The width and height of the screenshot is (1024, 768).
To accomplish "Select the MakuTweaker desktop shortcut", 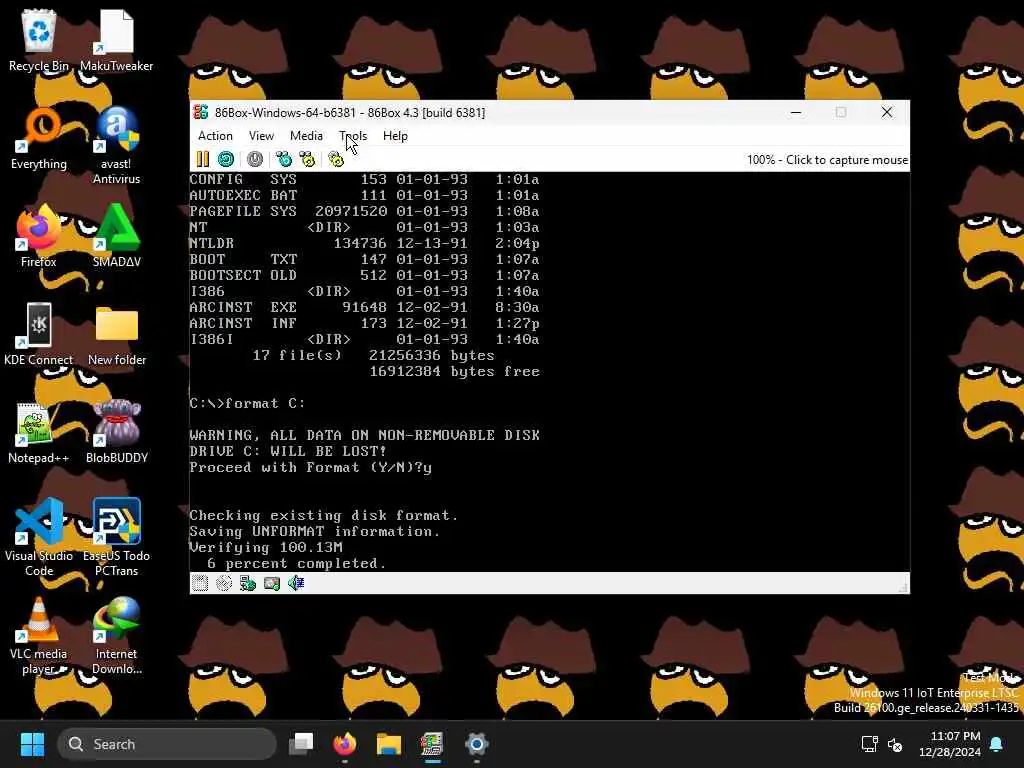I will pyautogui.click(x=116, y=40).
